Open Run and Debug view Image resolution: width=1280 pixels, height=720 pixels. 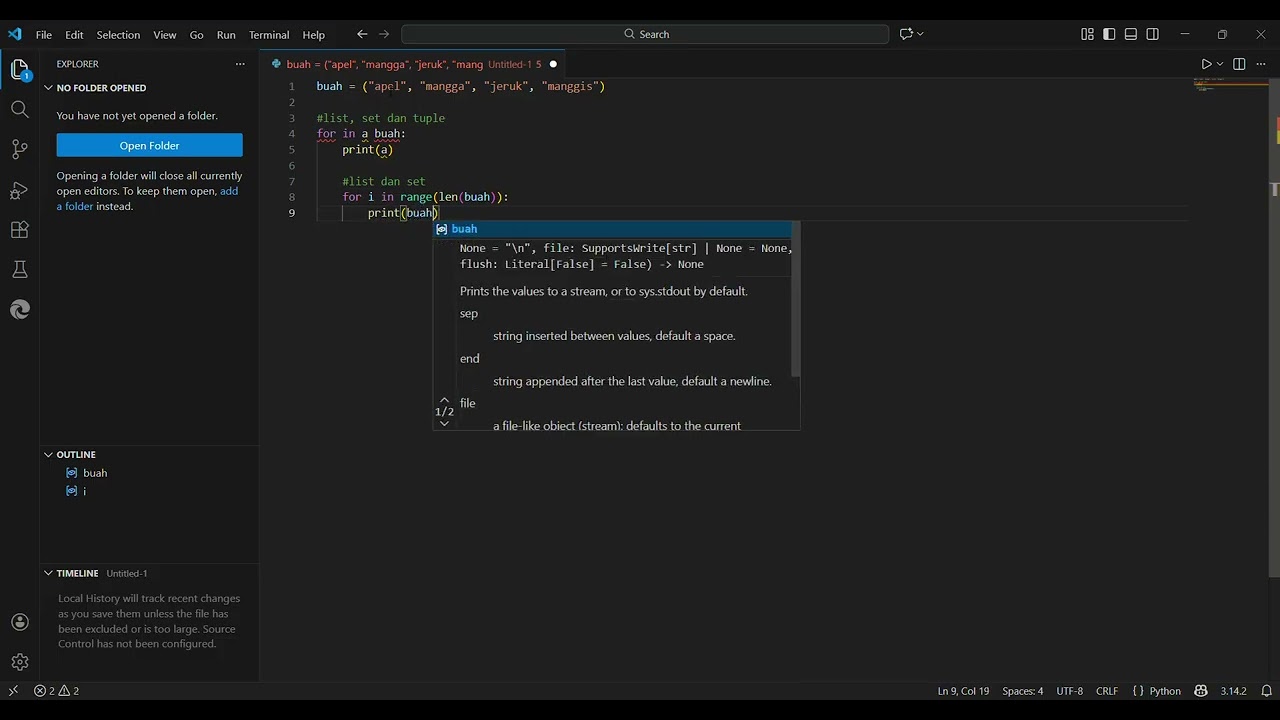coord(20,189)
